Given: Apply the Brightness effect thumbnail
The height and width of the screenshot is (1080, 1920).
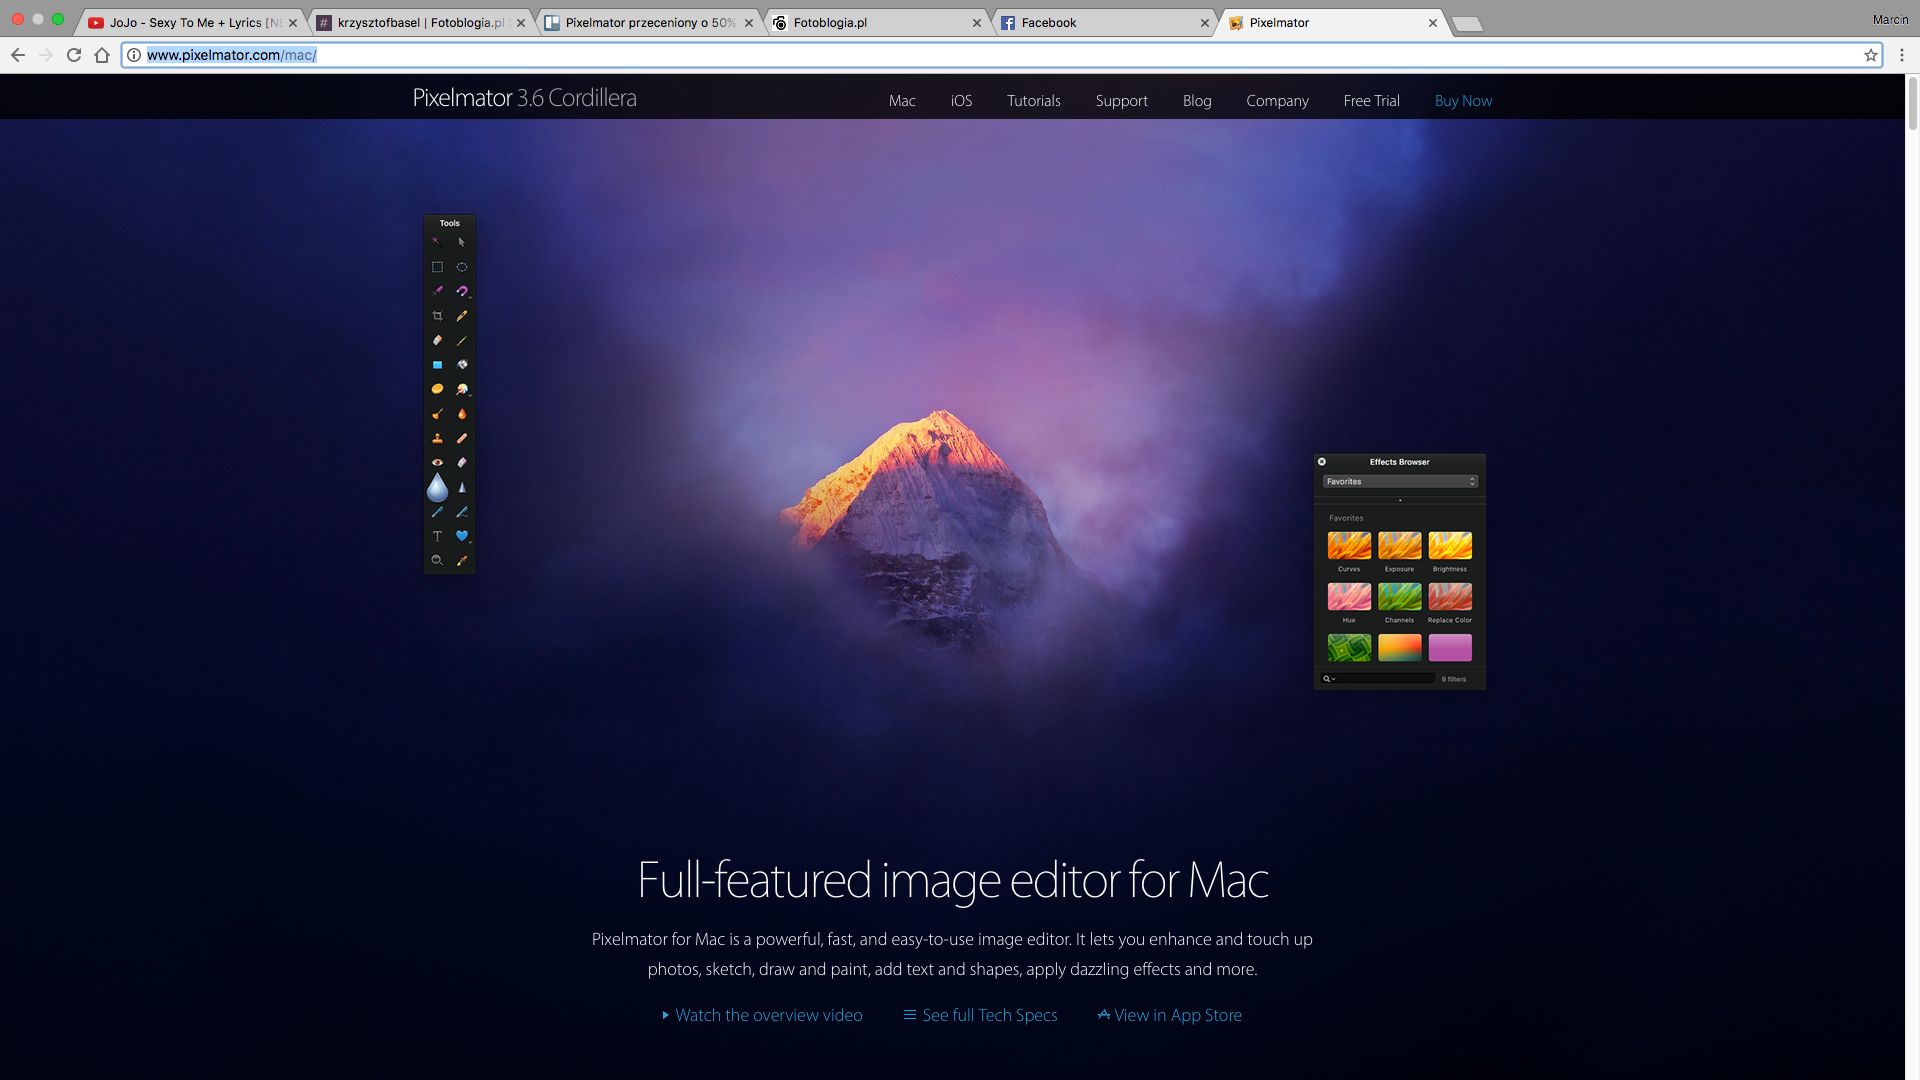Looking at the screenshot, I should coord(1450,545).
